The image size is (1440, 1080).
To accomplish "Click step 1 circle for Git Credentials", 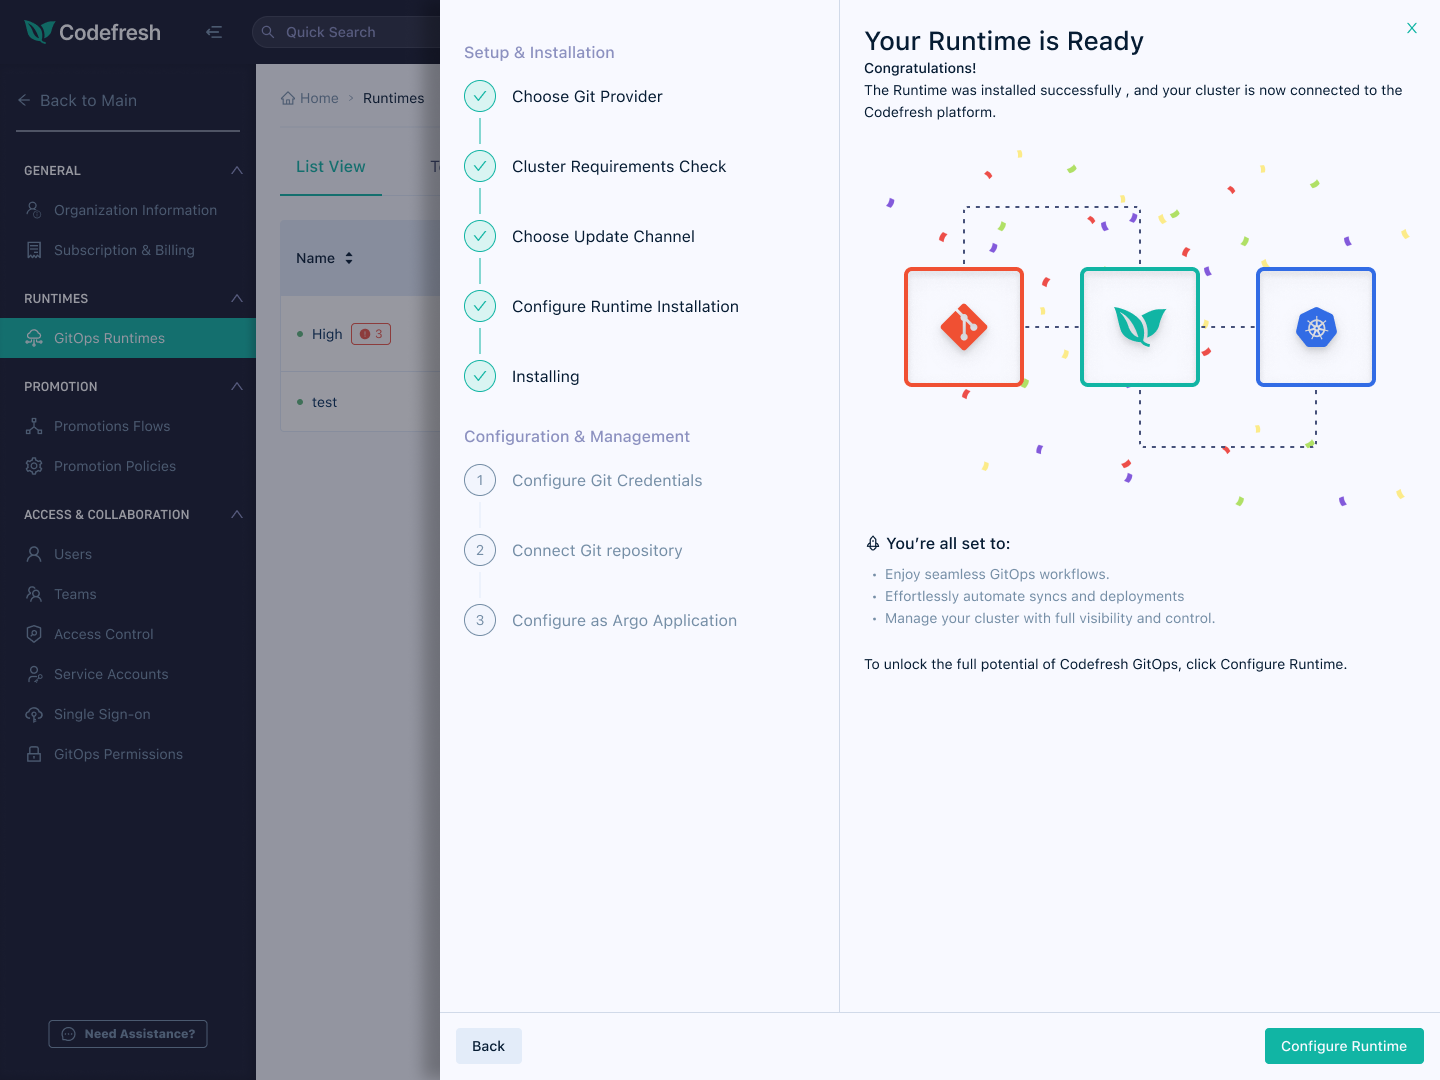I will [480, 480].
